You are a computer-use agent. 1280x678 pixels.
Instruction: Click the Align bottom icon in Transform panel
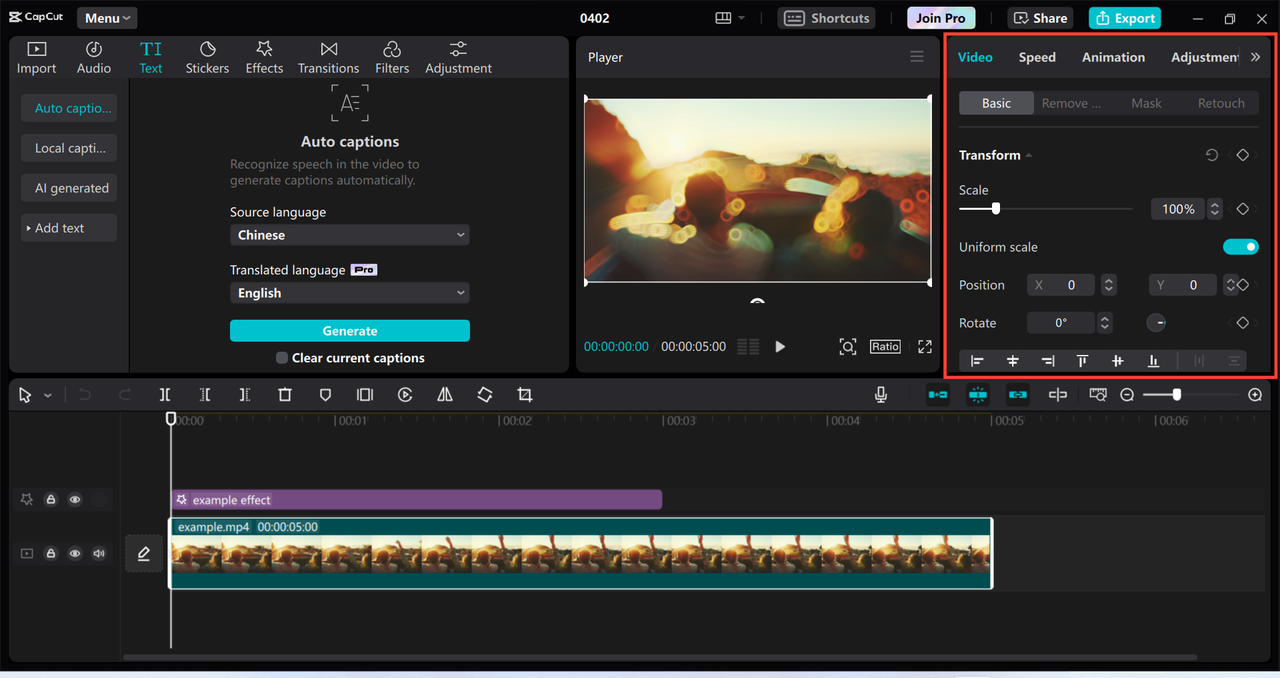pos(1153,361)
